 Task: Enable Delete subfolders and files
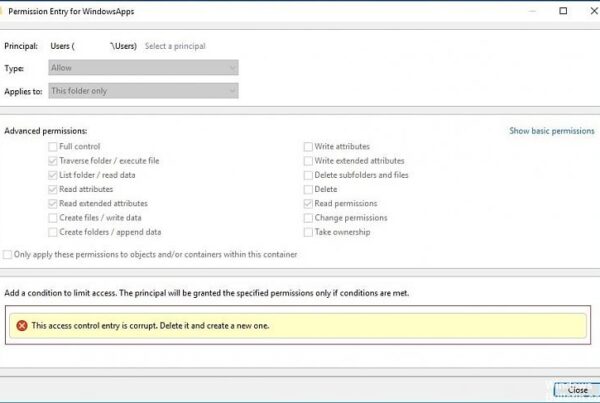(308, 175)
